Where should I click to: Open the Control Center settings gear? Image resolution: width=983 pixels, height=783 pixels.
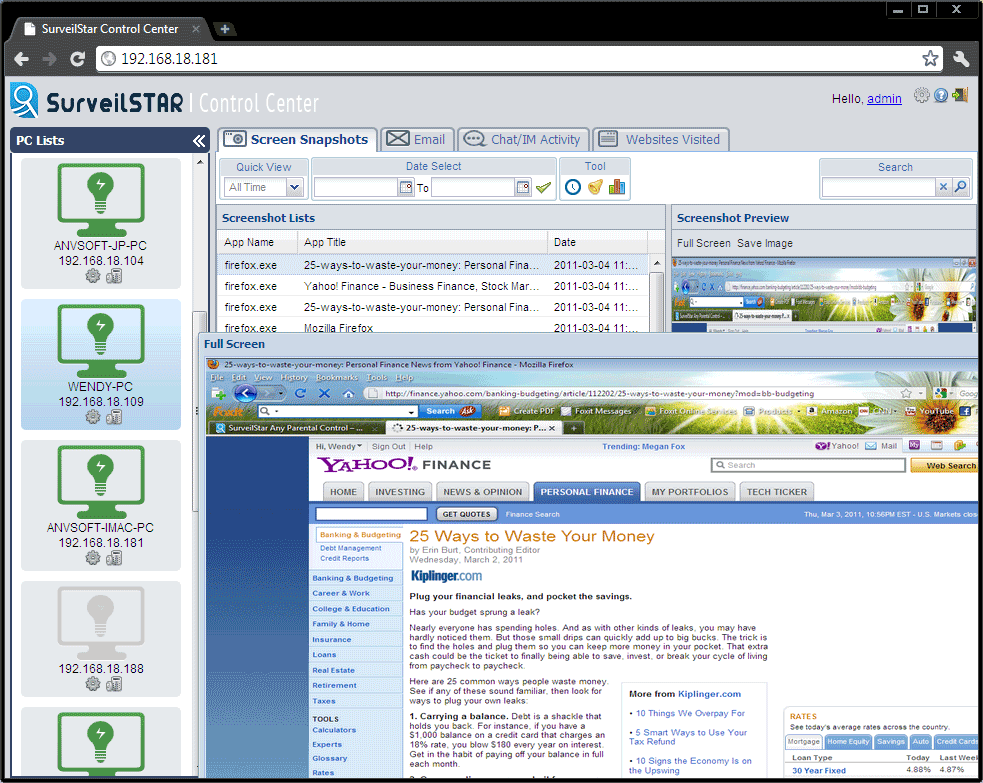[921, 95]
